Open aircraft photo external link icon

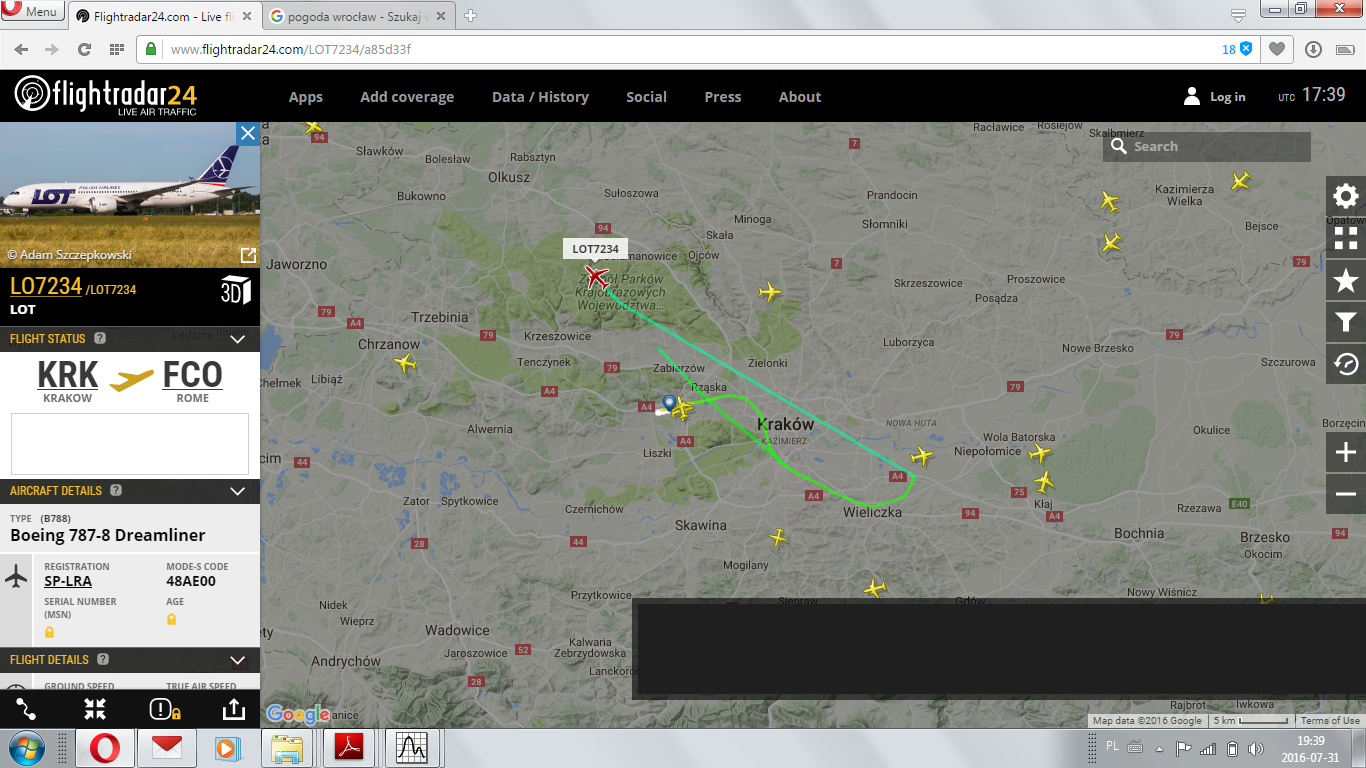(x=248, y=255)
